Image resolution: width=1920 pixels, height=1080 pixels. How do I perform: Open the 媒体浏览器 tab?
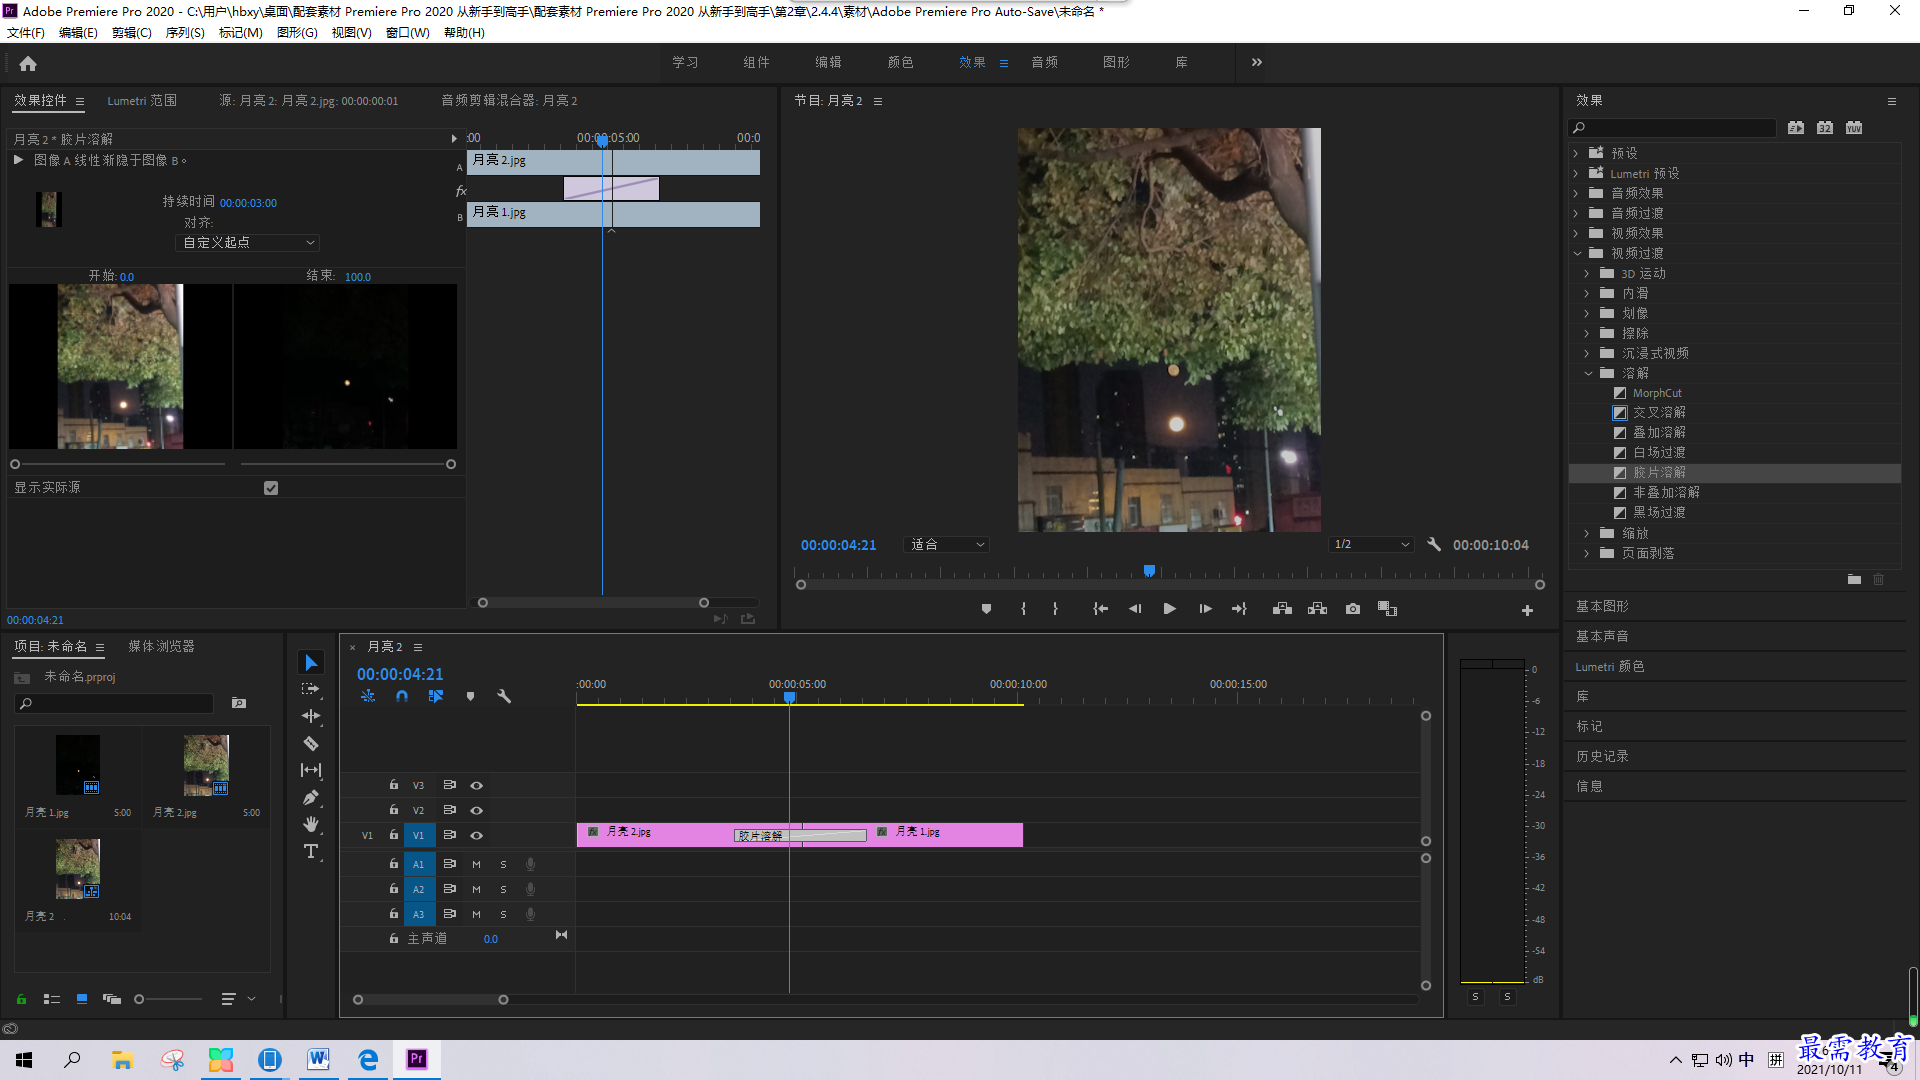pyautogui.click(x=161, y=647)
